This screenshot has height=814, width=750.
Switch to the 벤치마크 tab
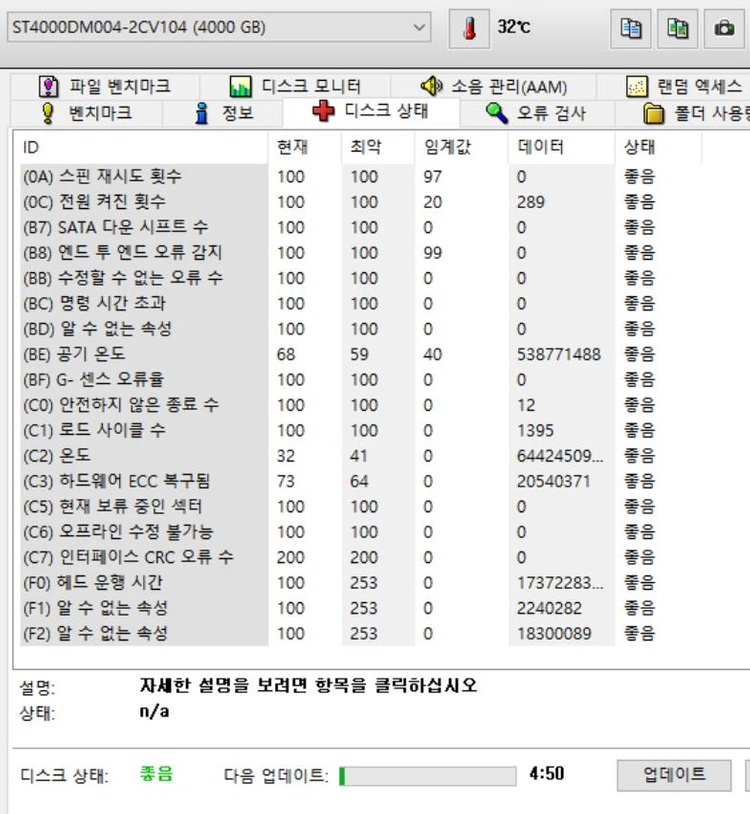[86, 113]
